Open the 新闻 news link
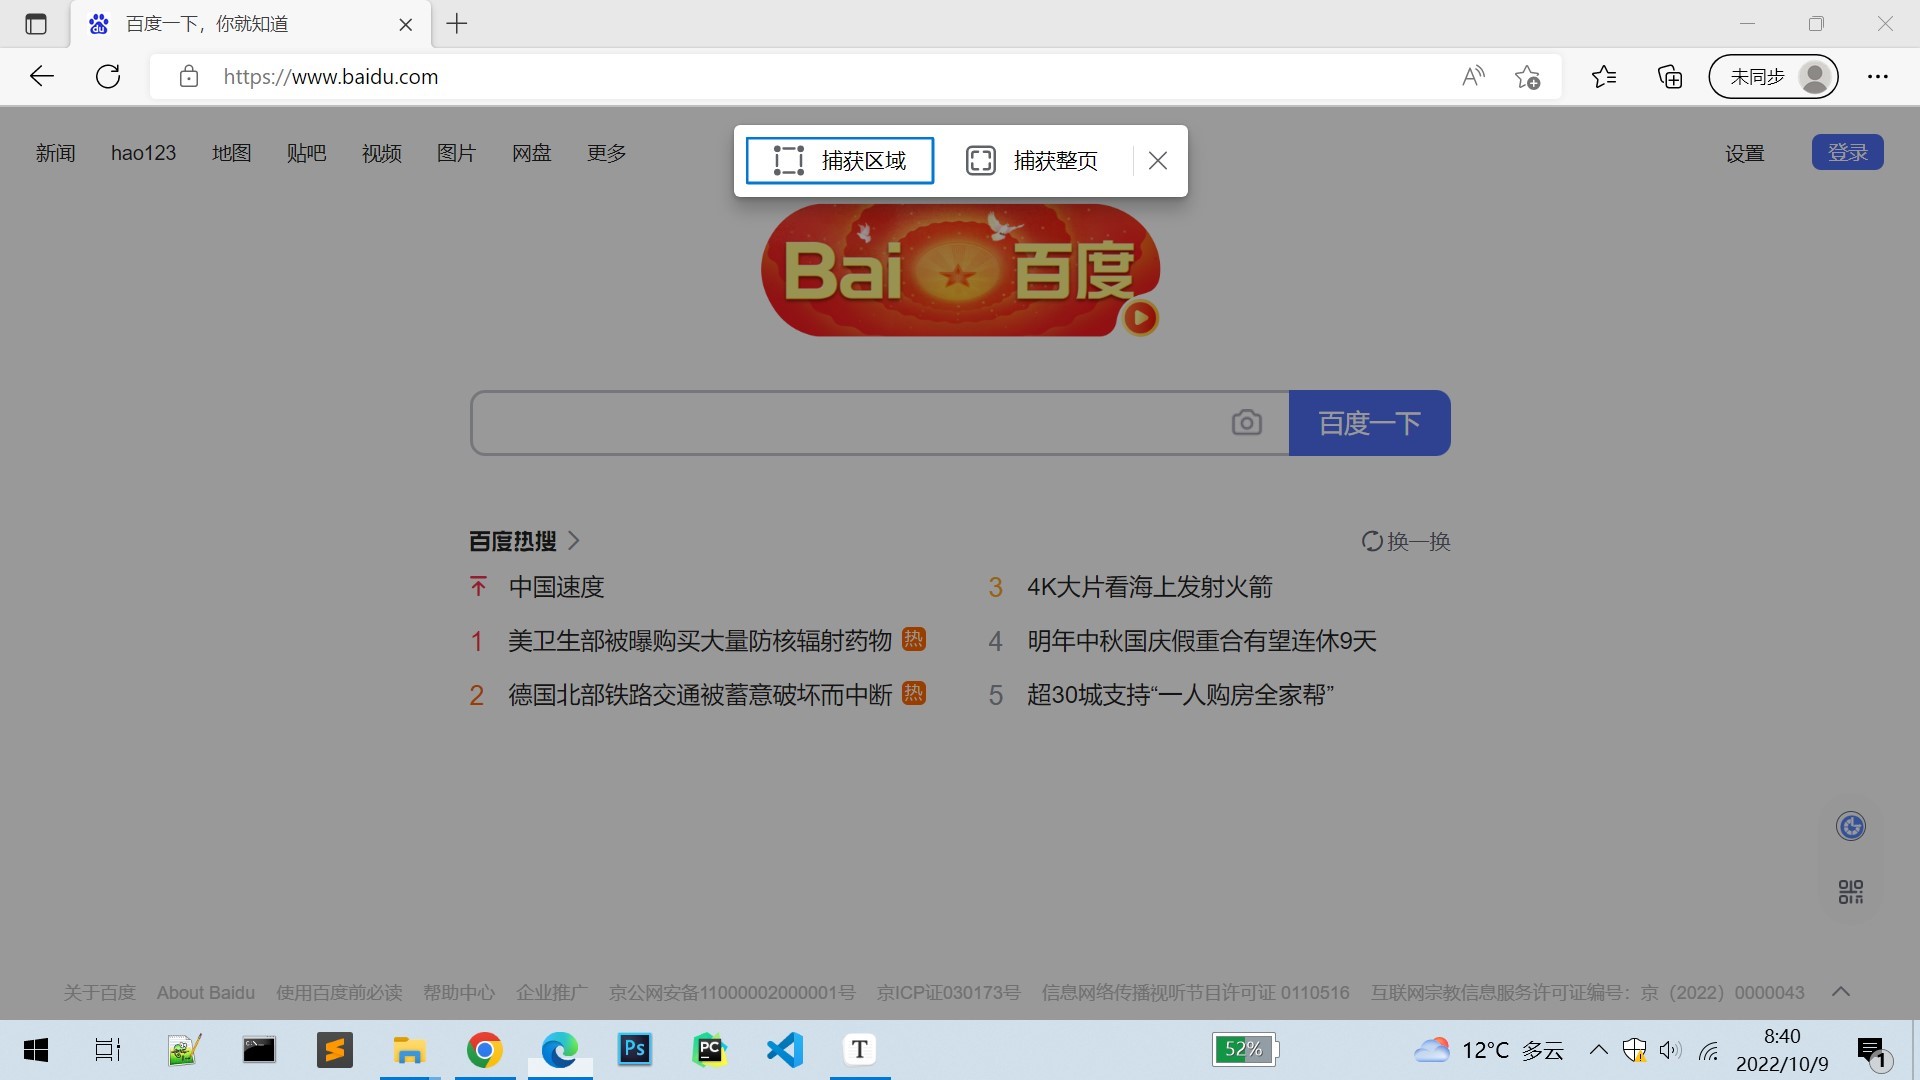Image resolution: width=1920 pixels, height=1080 pixels. click(x=56, y=153)
